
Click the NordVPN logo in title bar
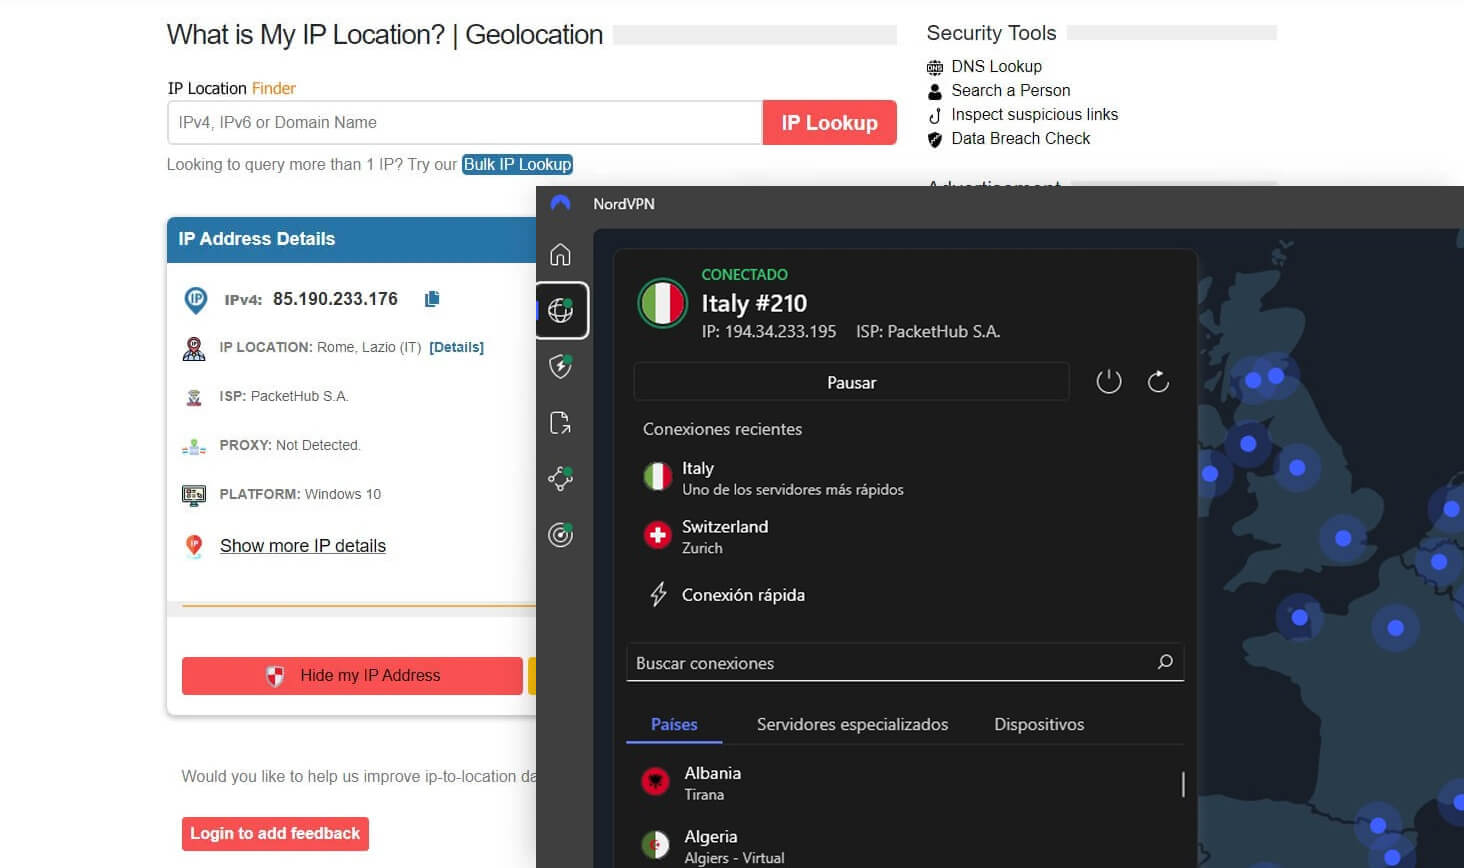pos(560,203)
